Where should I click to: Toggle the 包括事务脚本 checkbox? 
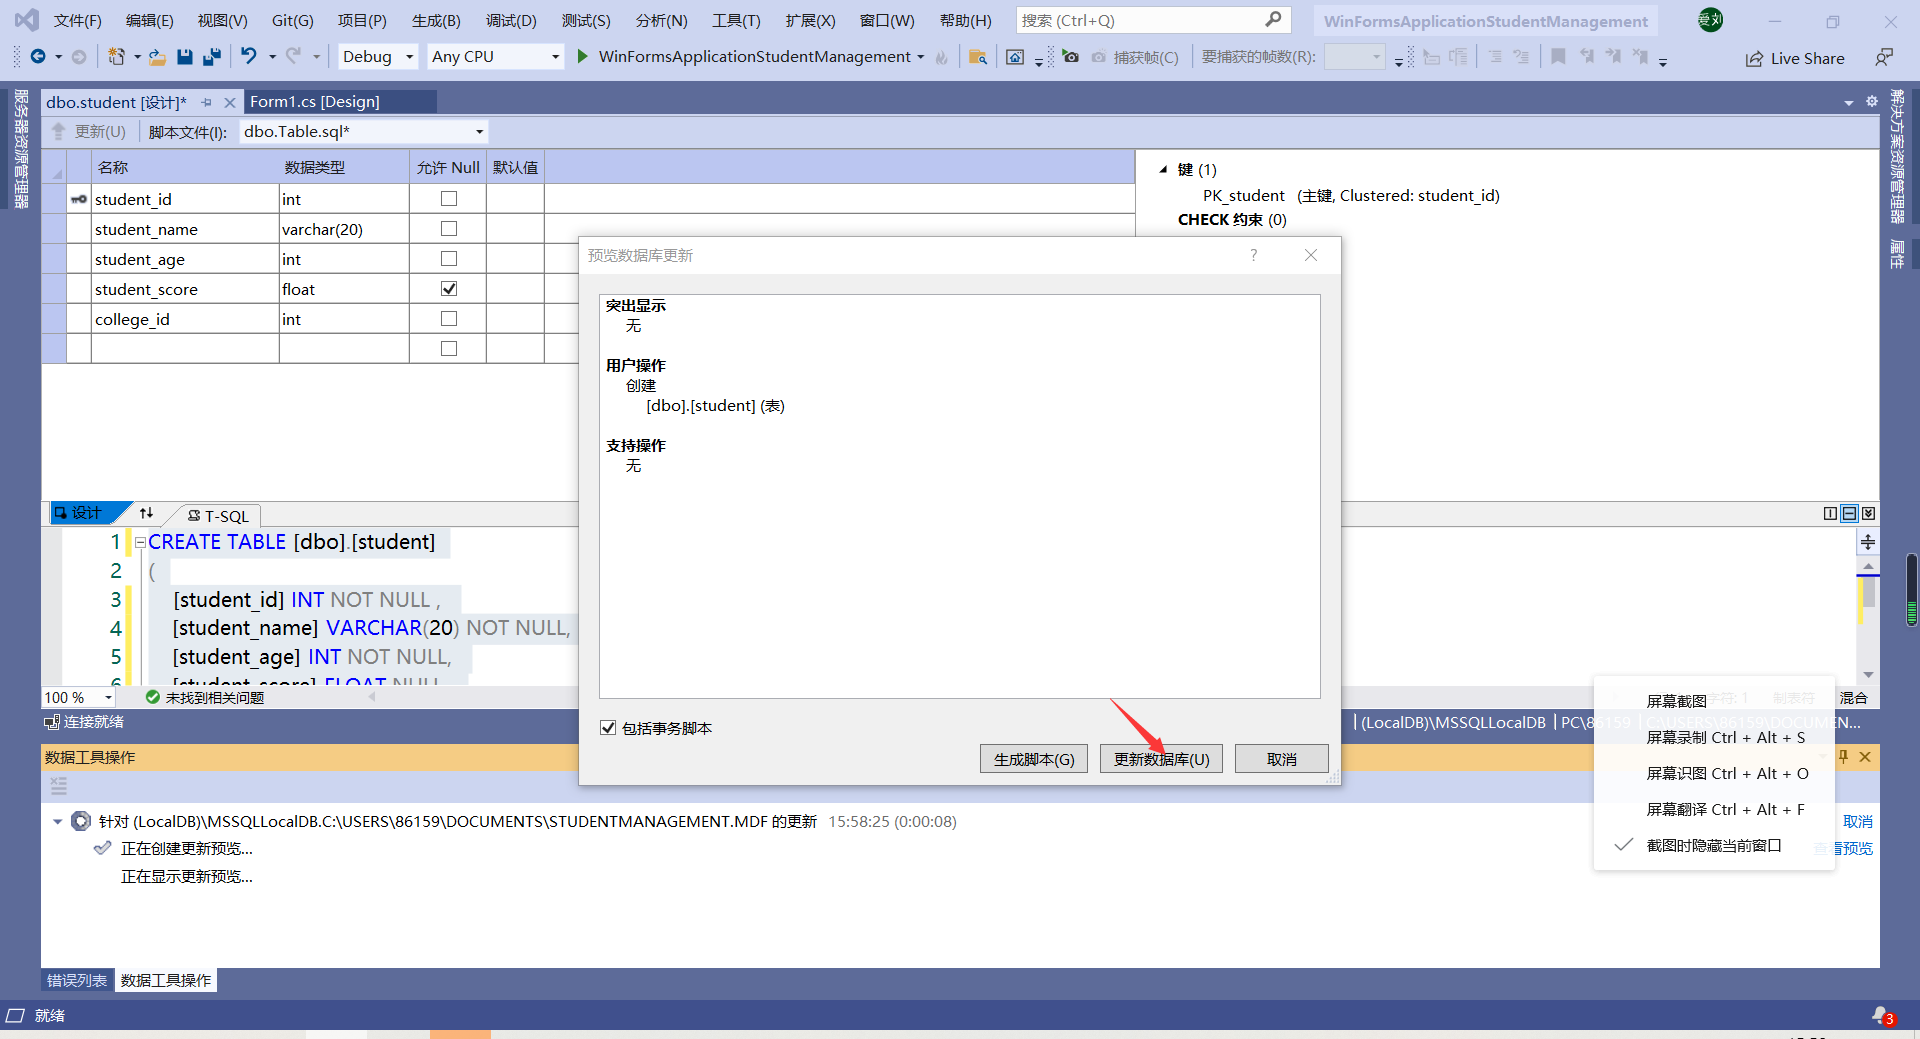[608, 727]
